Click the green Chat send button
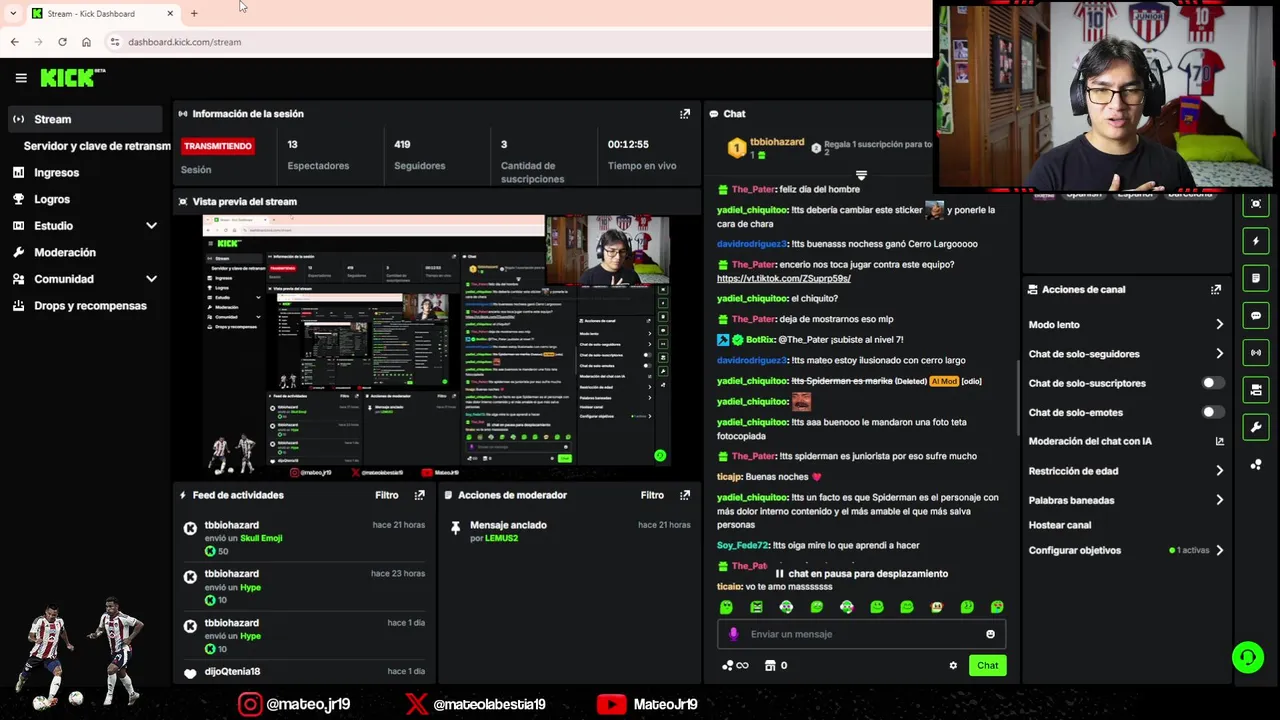1280x720 pixels. coord(987,666)
